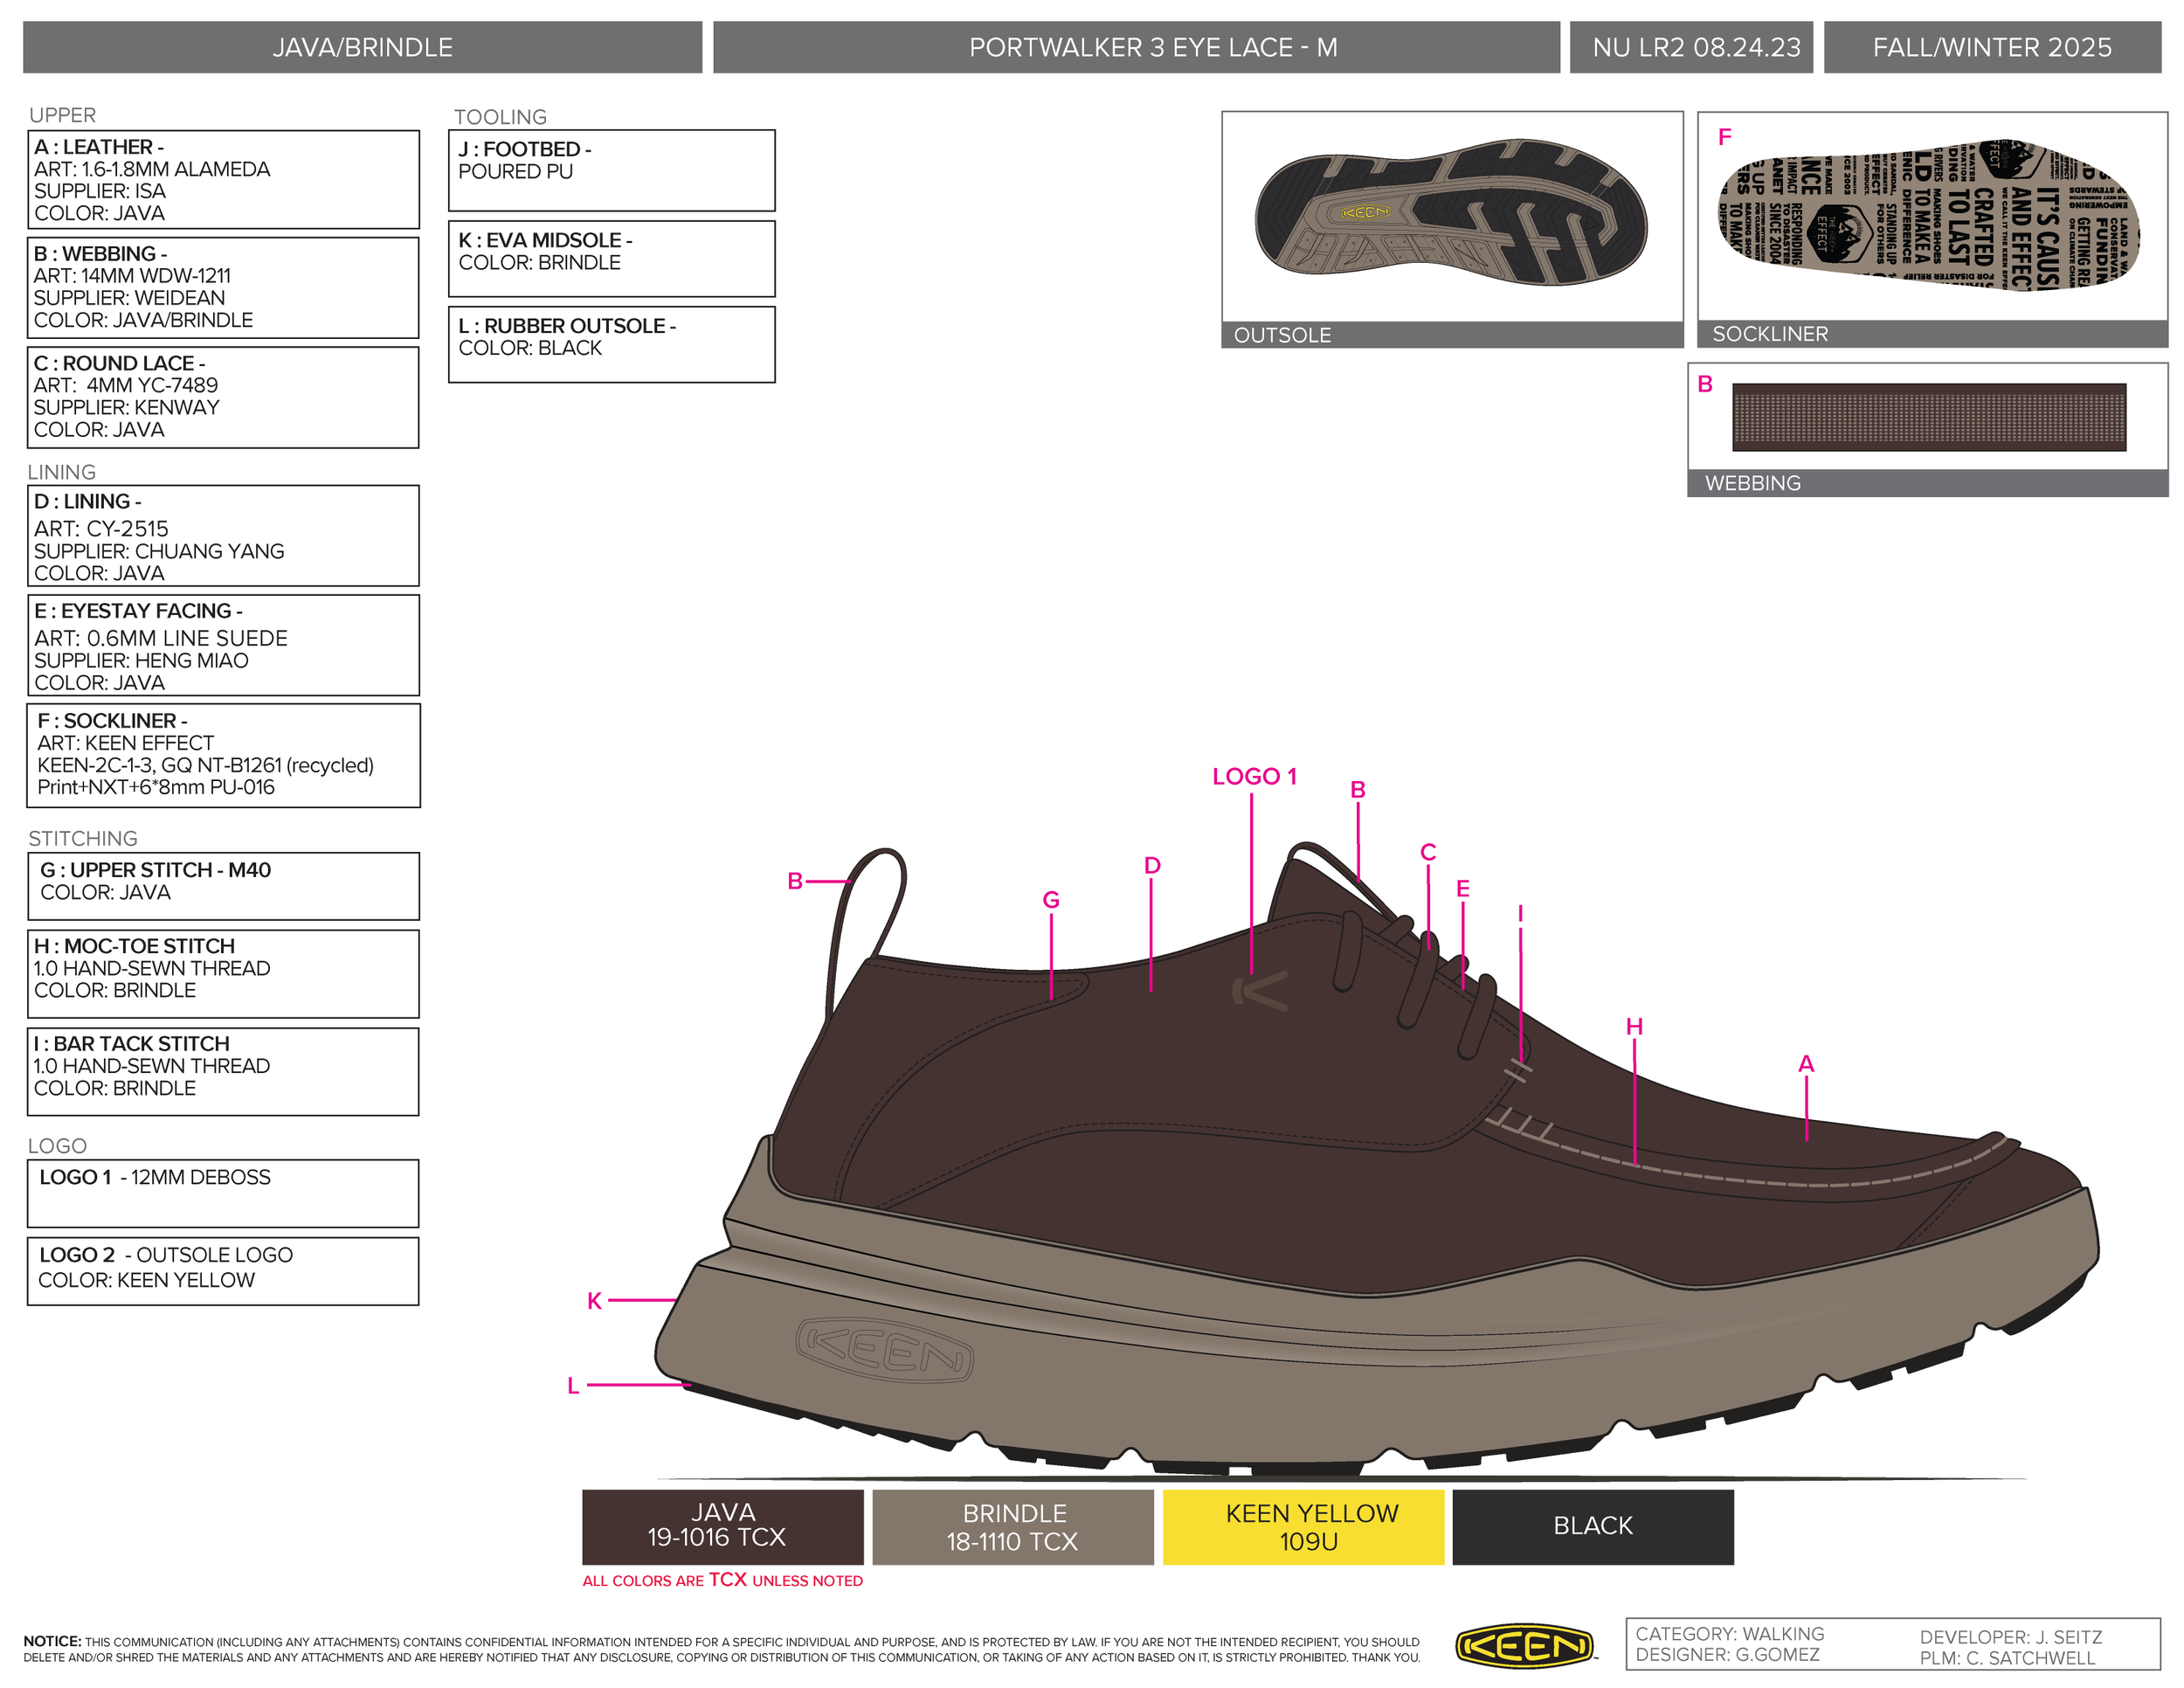2184x1688 pixels.
Task: Click the outsole thumbnail image
Action: pos(1450,216)
